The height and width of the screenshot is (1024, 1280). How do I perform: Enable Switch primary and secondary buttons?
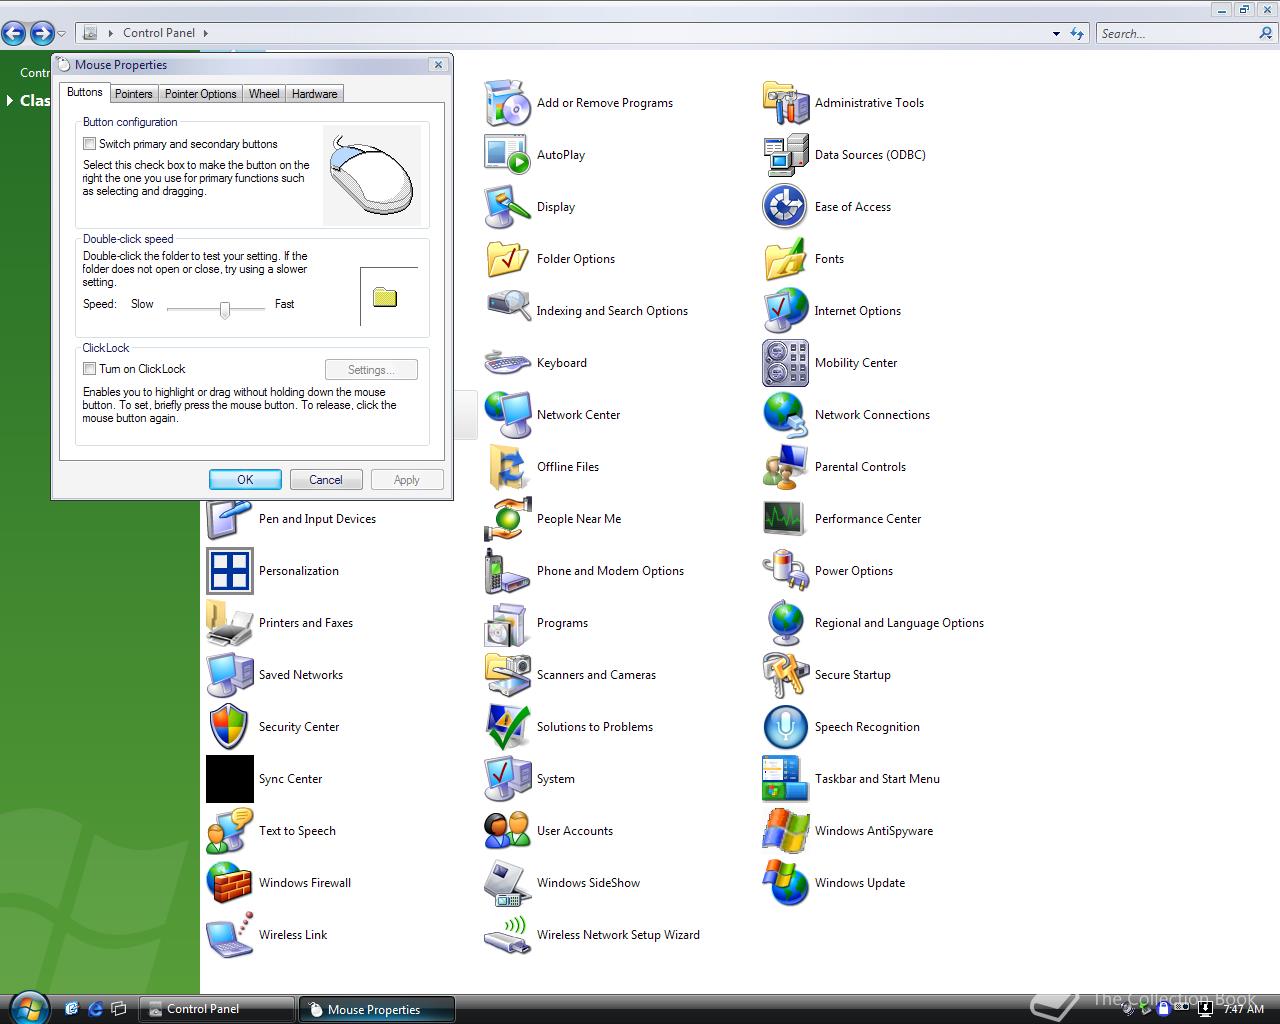[x=89, y=144]
